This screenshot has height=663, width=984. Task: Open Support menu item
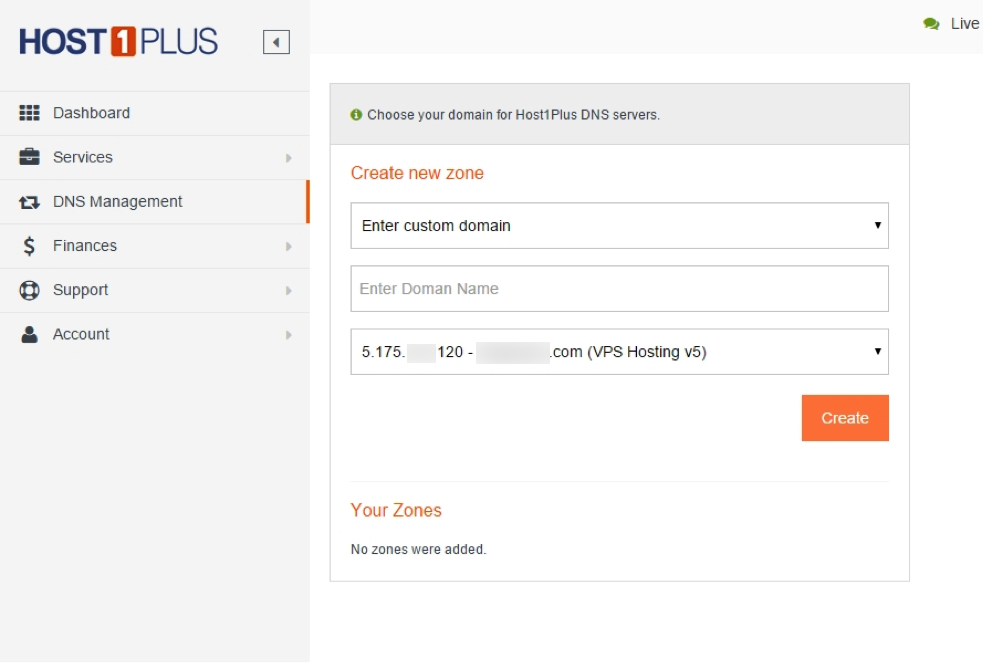[154, 290]
